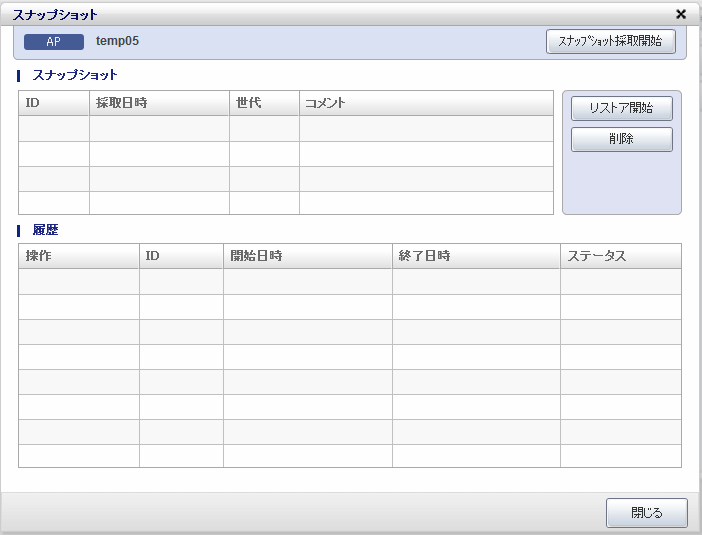Image resolution: width=702 pixels, height=535 pixels.
Task: Click the 世代 column header
Action: point(264,103)
